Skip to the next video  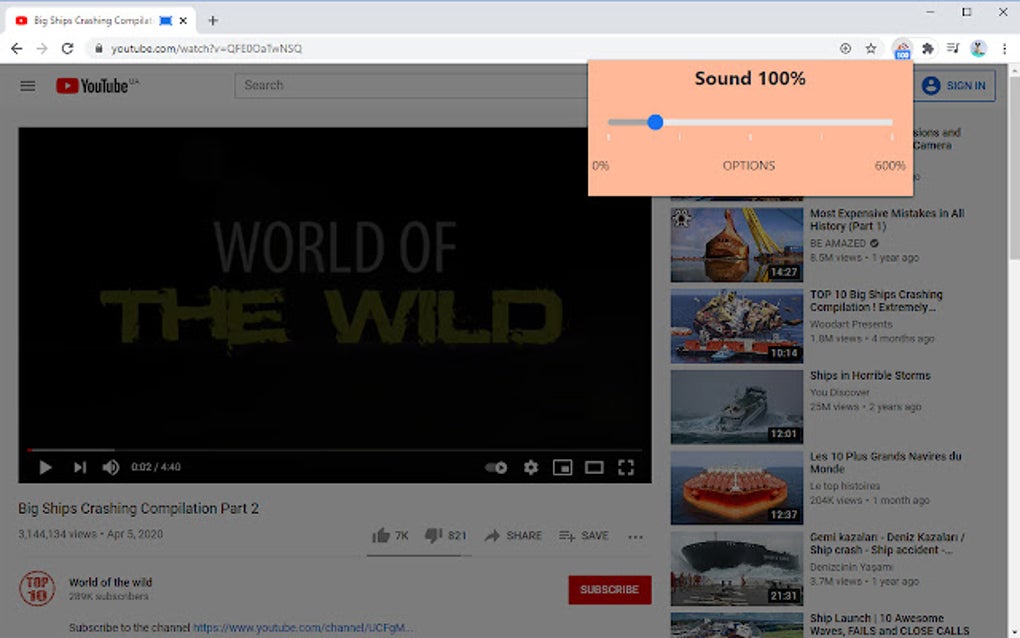pyautogui.click(x=79, y=467)
